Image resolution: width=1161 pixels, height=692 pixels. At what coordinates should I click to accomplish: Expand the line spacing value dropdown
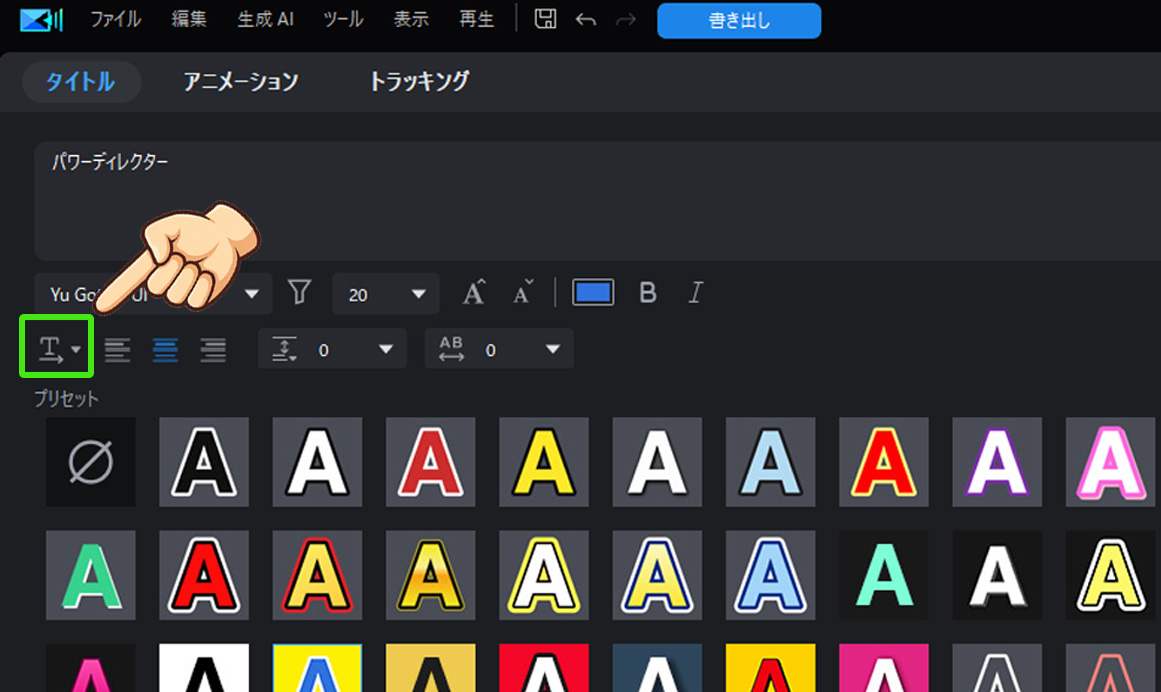385,349
